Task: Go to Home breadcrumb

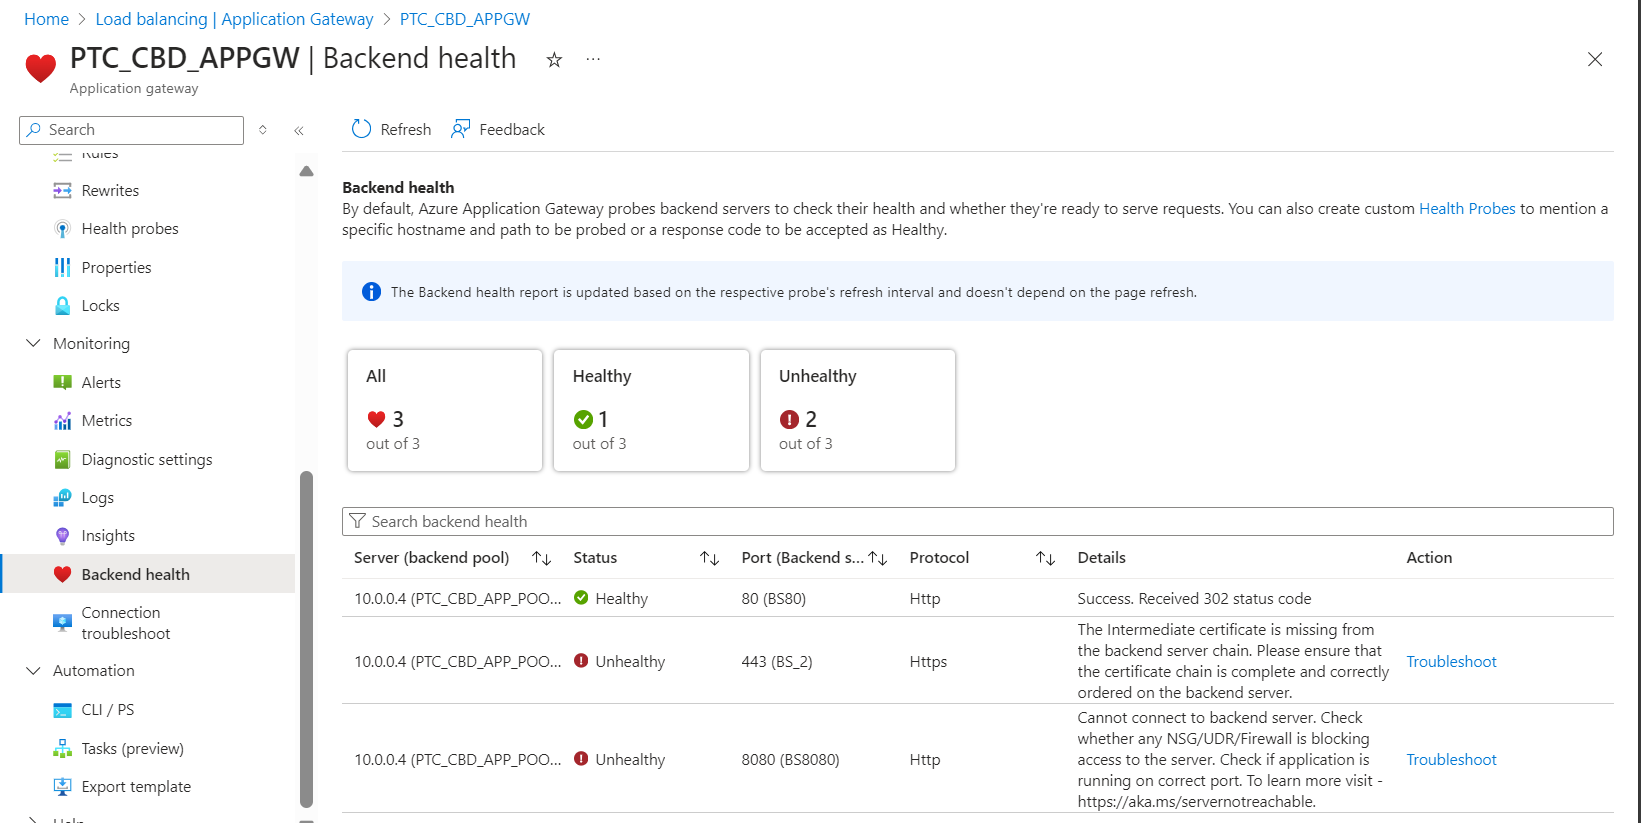Action: (46, 19)
